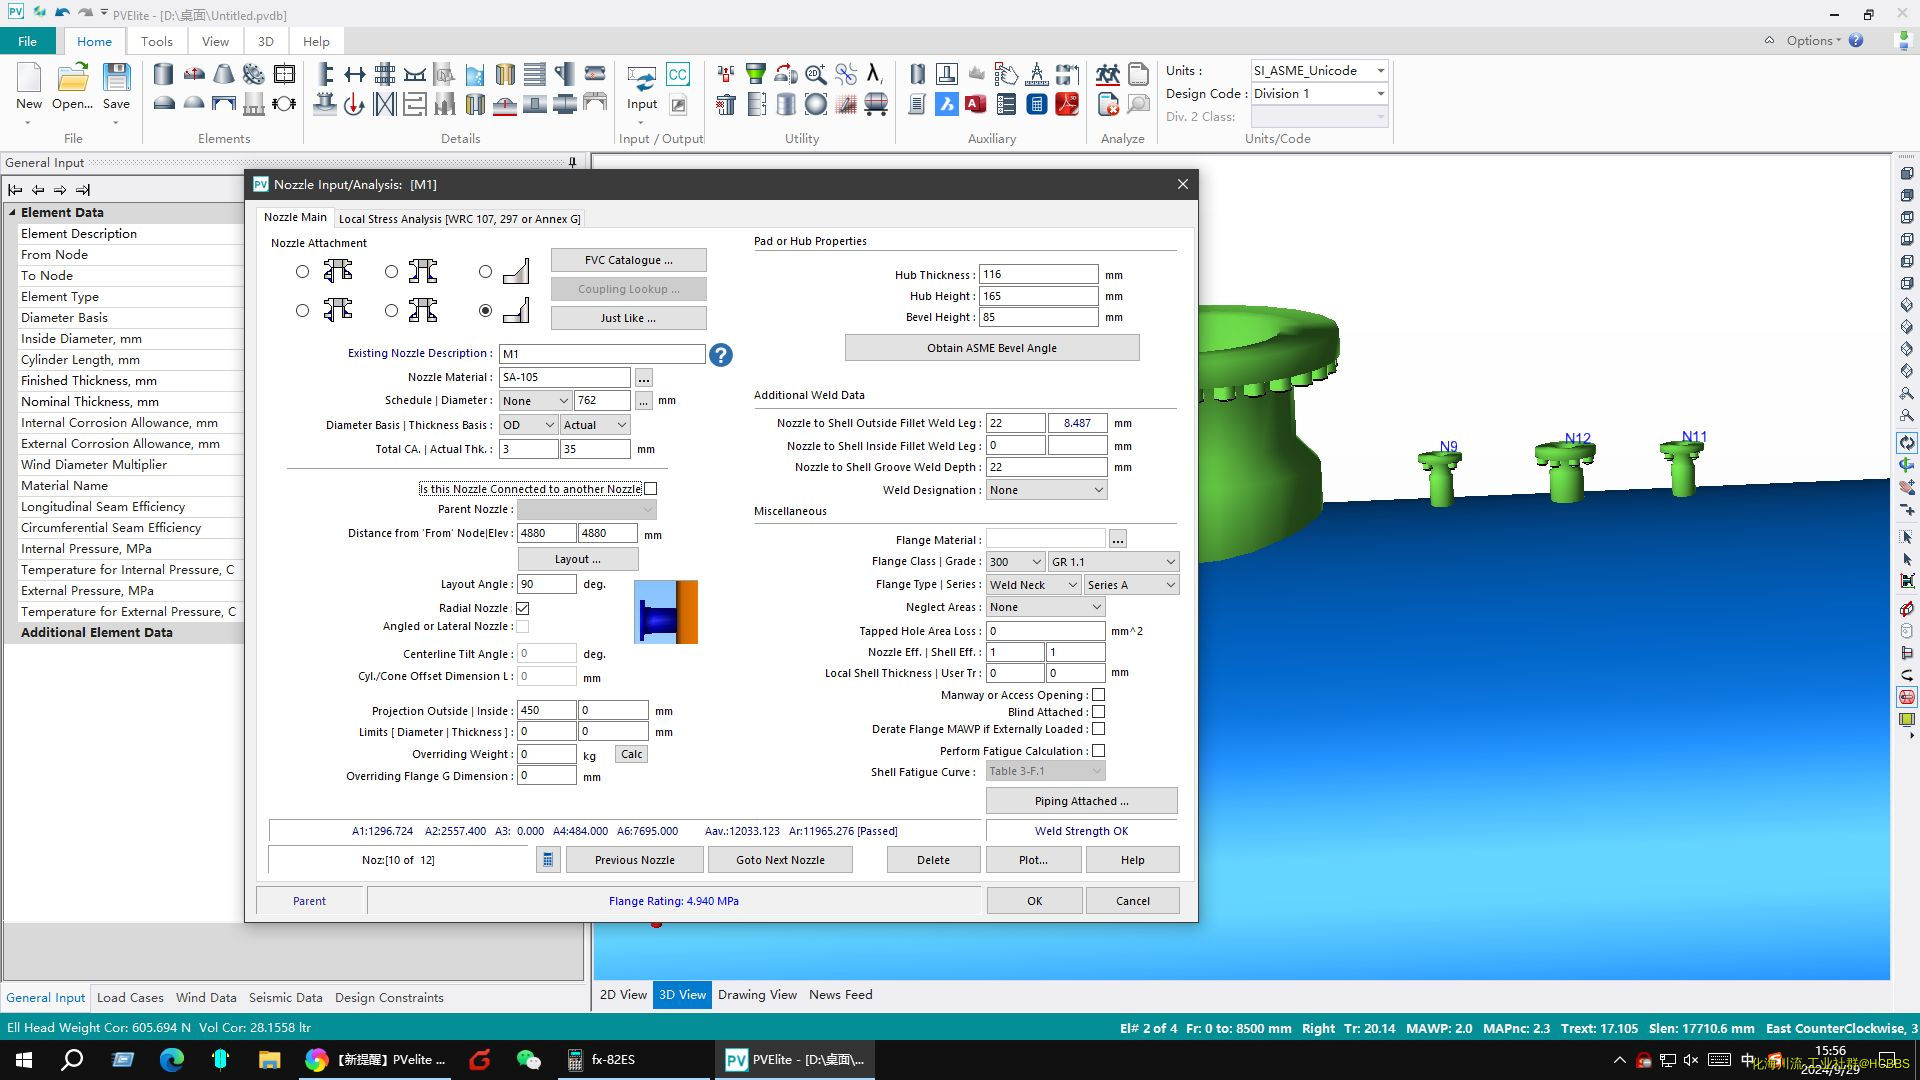
Task: Open PVElite app in Windows taskbar
Action: coord(795,1060)
